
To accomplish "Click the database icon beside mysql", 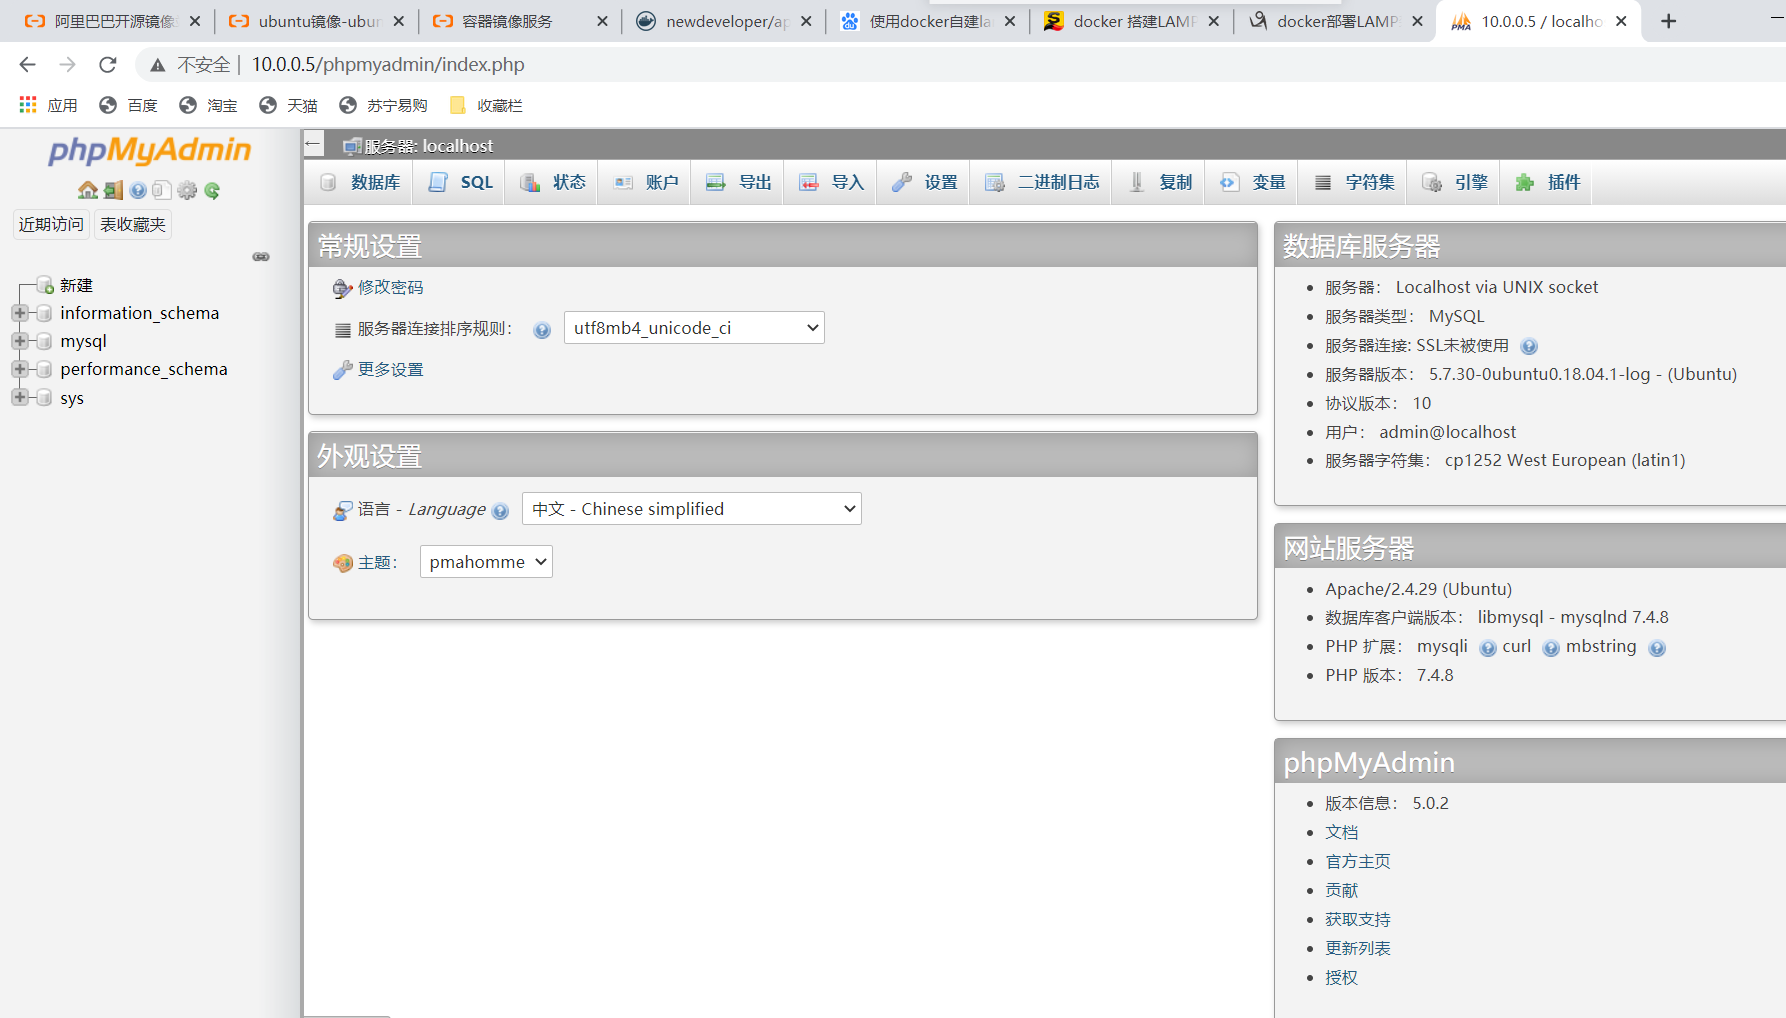I will point(44,341).
